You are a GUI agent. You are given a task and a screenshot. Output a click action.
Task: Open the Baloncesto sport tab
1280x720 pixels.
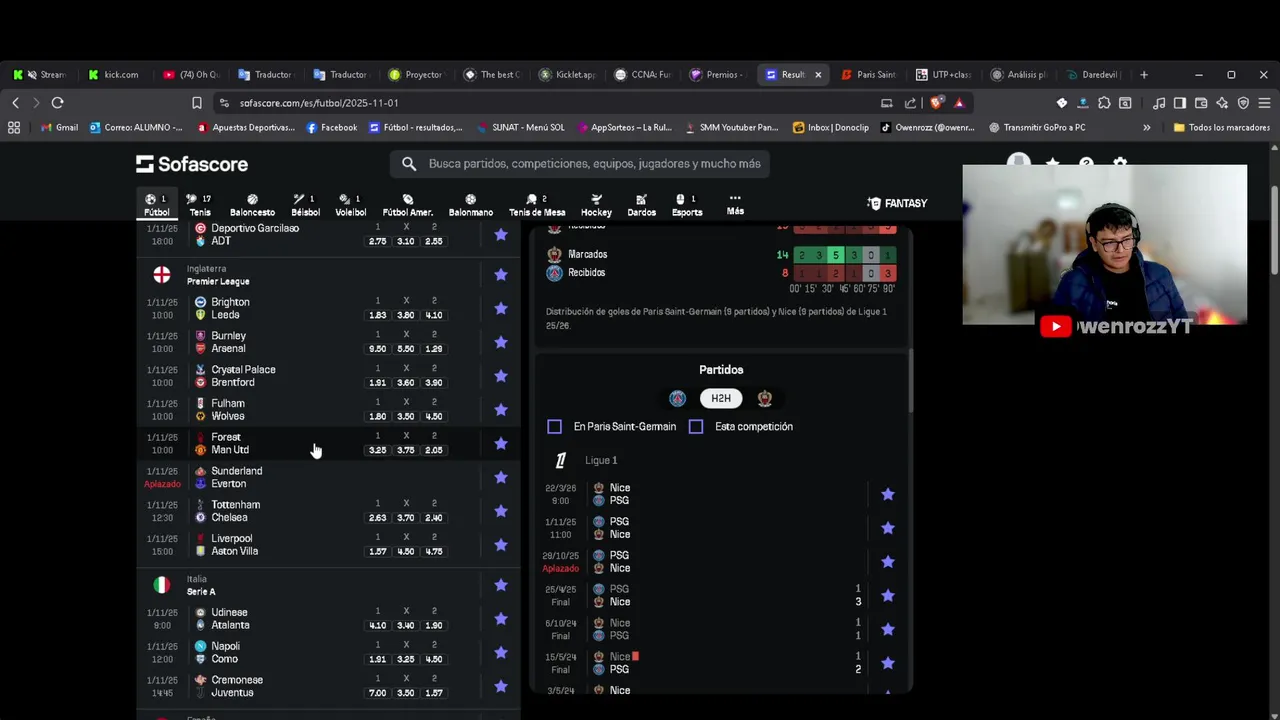click(x=252, y=205)
